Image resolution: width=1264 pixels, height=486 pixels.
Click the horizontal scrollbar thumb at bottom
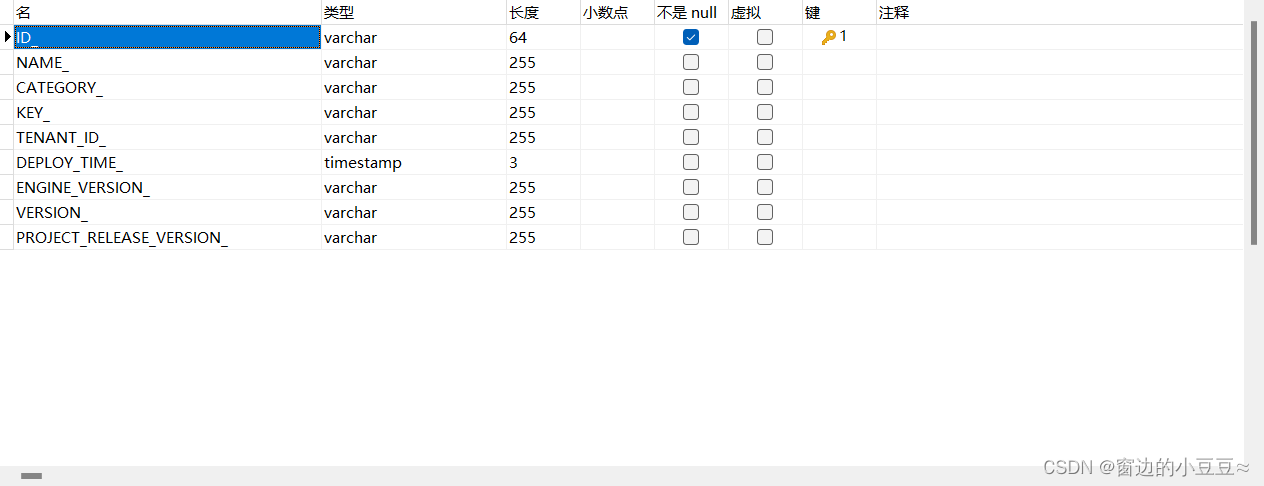(32, 476)
